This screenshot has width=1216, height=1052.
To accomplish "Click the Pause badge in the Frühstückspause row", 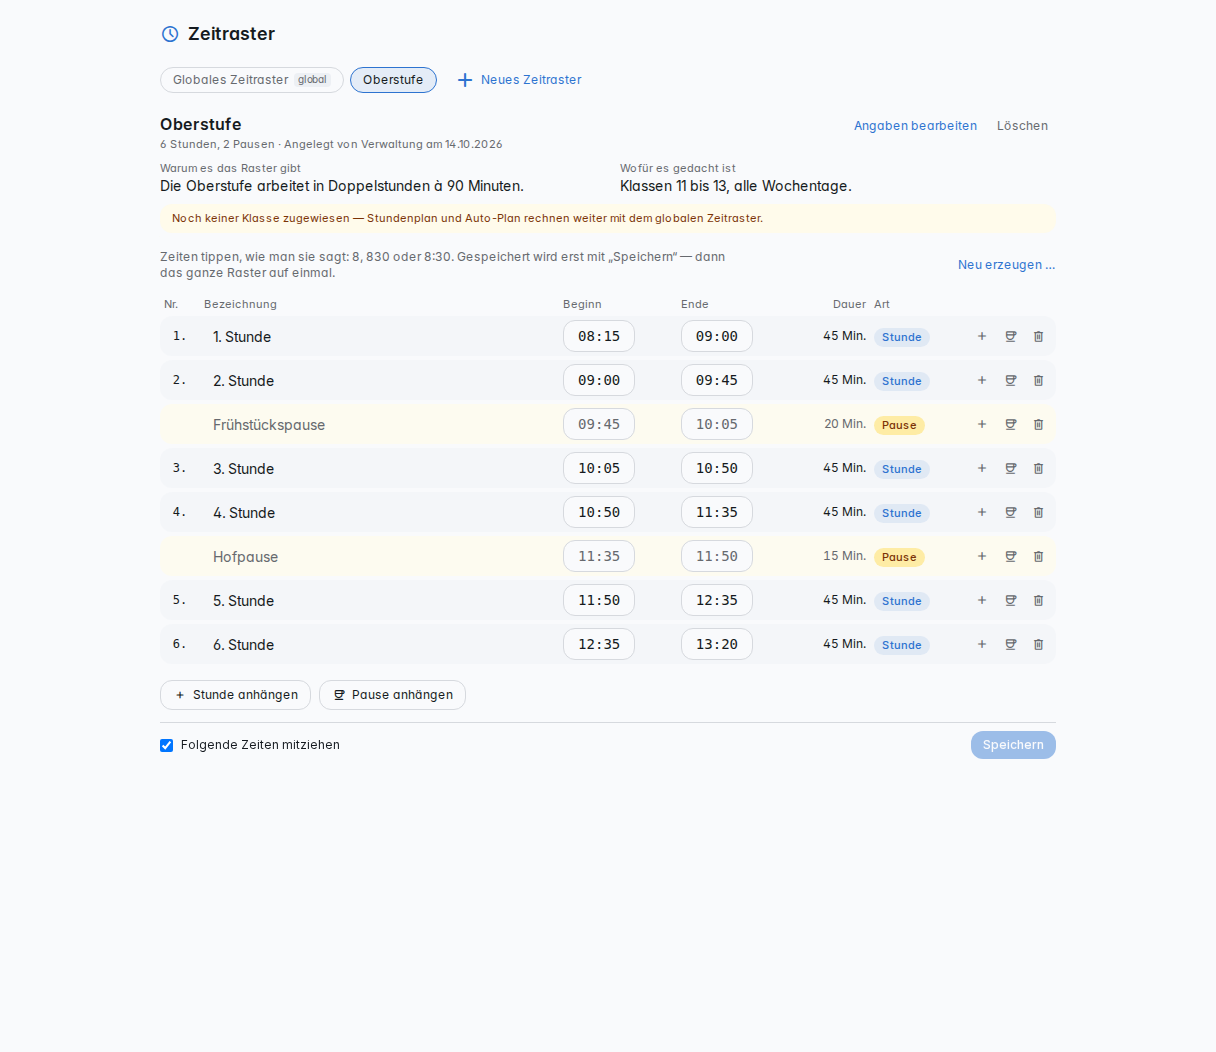I will coord(899,425).
